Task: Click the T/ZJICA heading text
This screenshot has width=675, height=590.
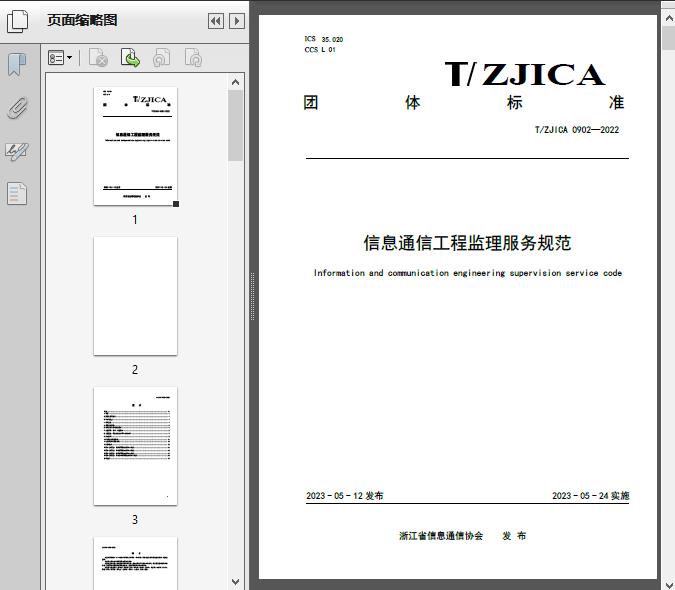Action: click(524, 74)
